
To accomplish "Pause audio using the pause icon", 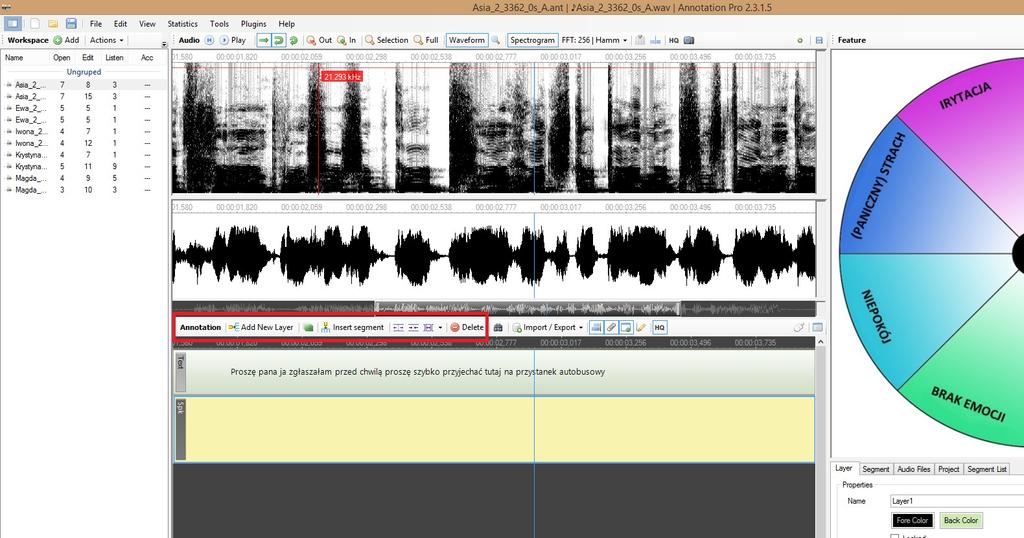I will coord(209,40).
